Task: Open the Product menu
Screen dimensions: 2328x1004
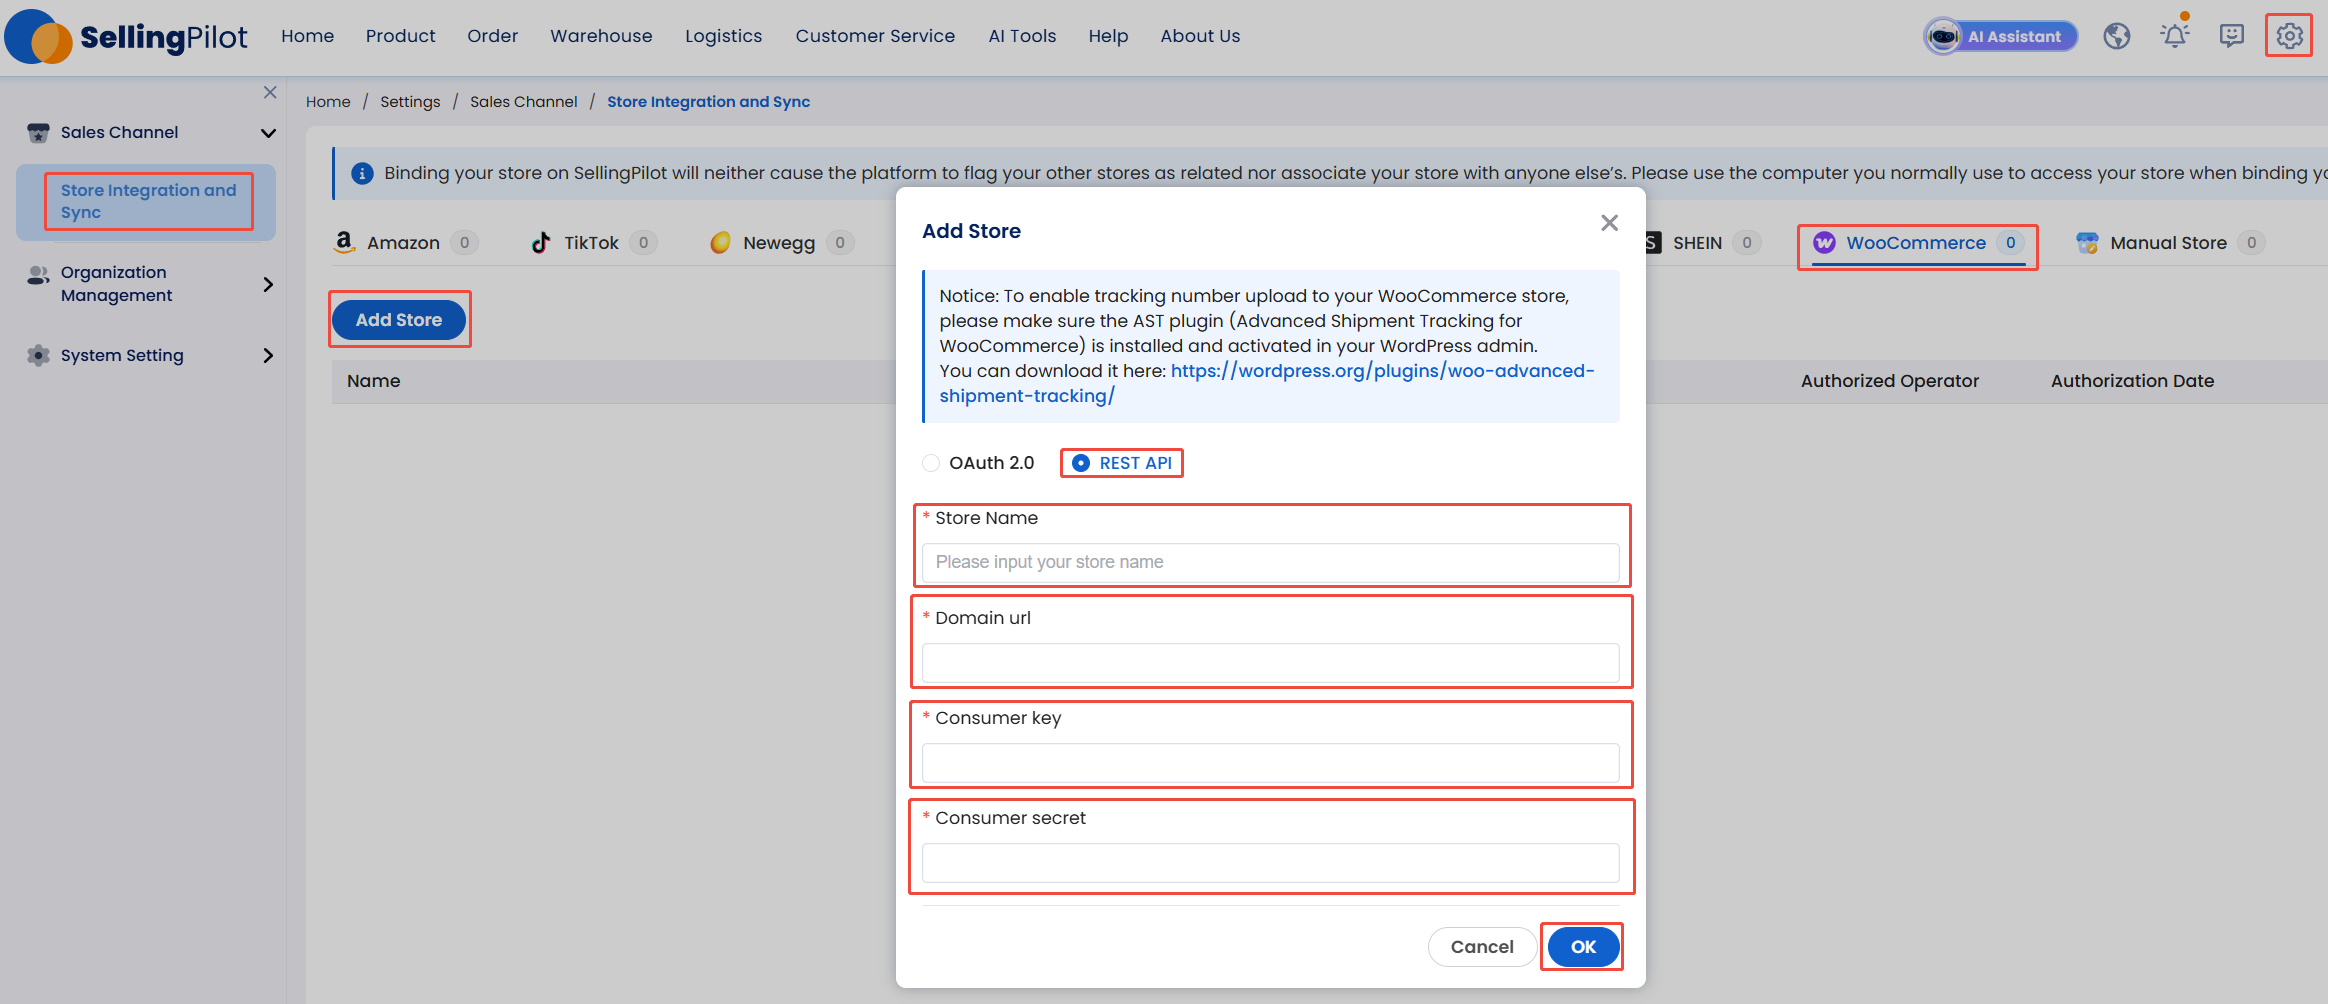Action: pyautogui.click(x=400, y=36)
